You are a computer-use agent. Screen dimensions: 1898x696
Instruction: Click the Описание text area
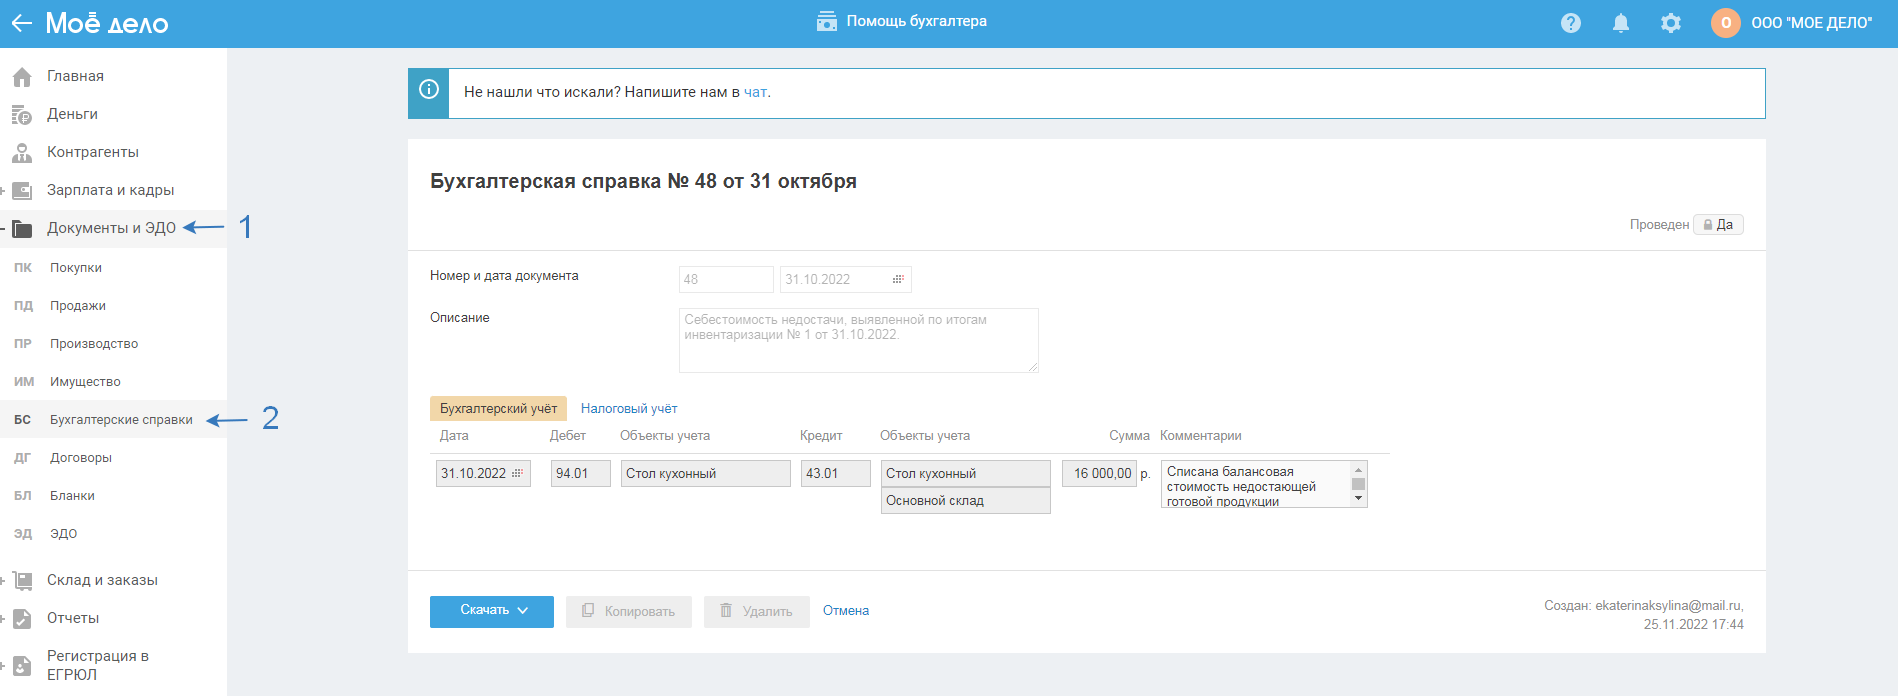[859, 340]
